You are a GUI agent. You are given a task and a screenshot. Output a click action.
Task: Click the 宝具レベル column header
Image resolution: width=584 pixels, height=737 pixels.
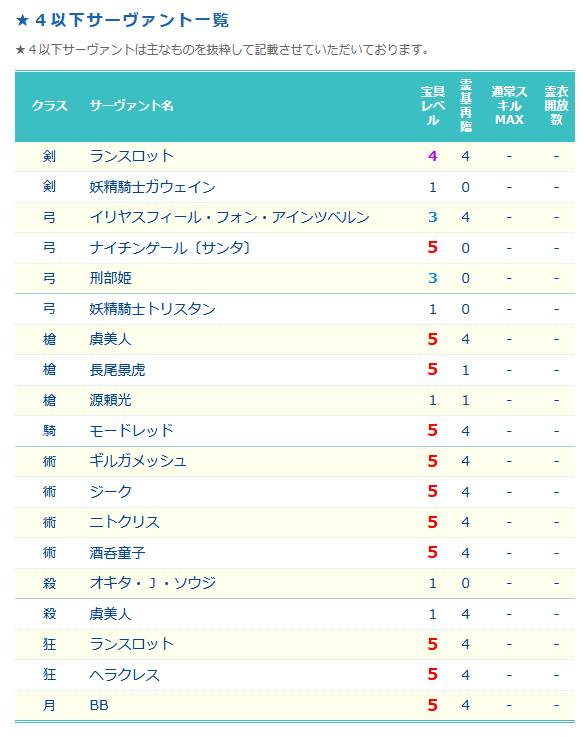433,106
